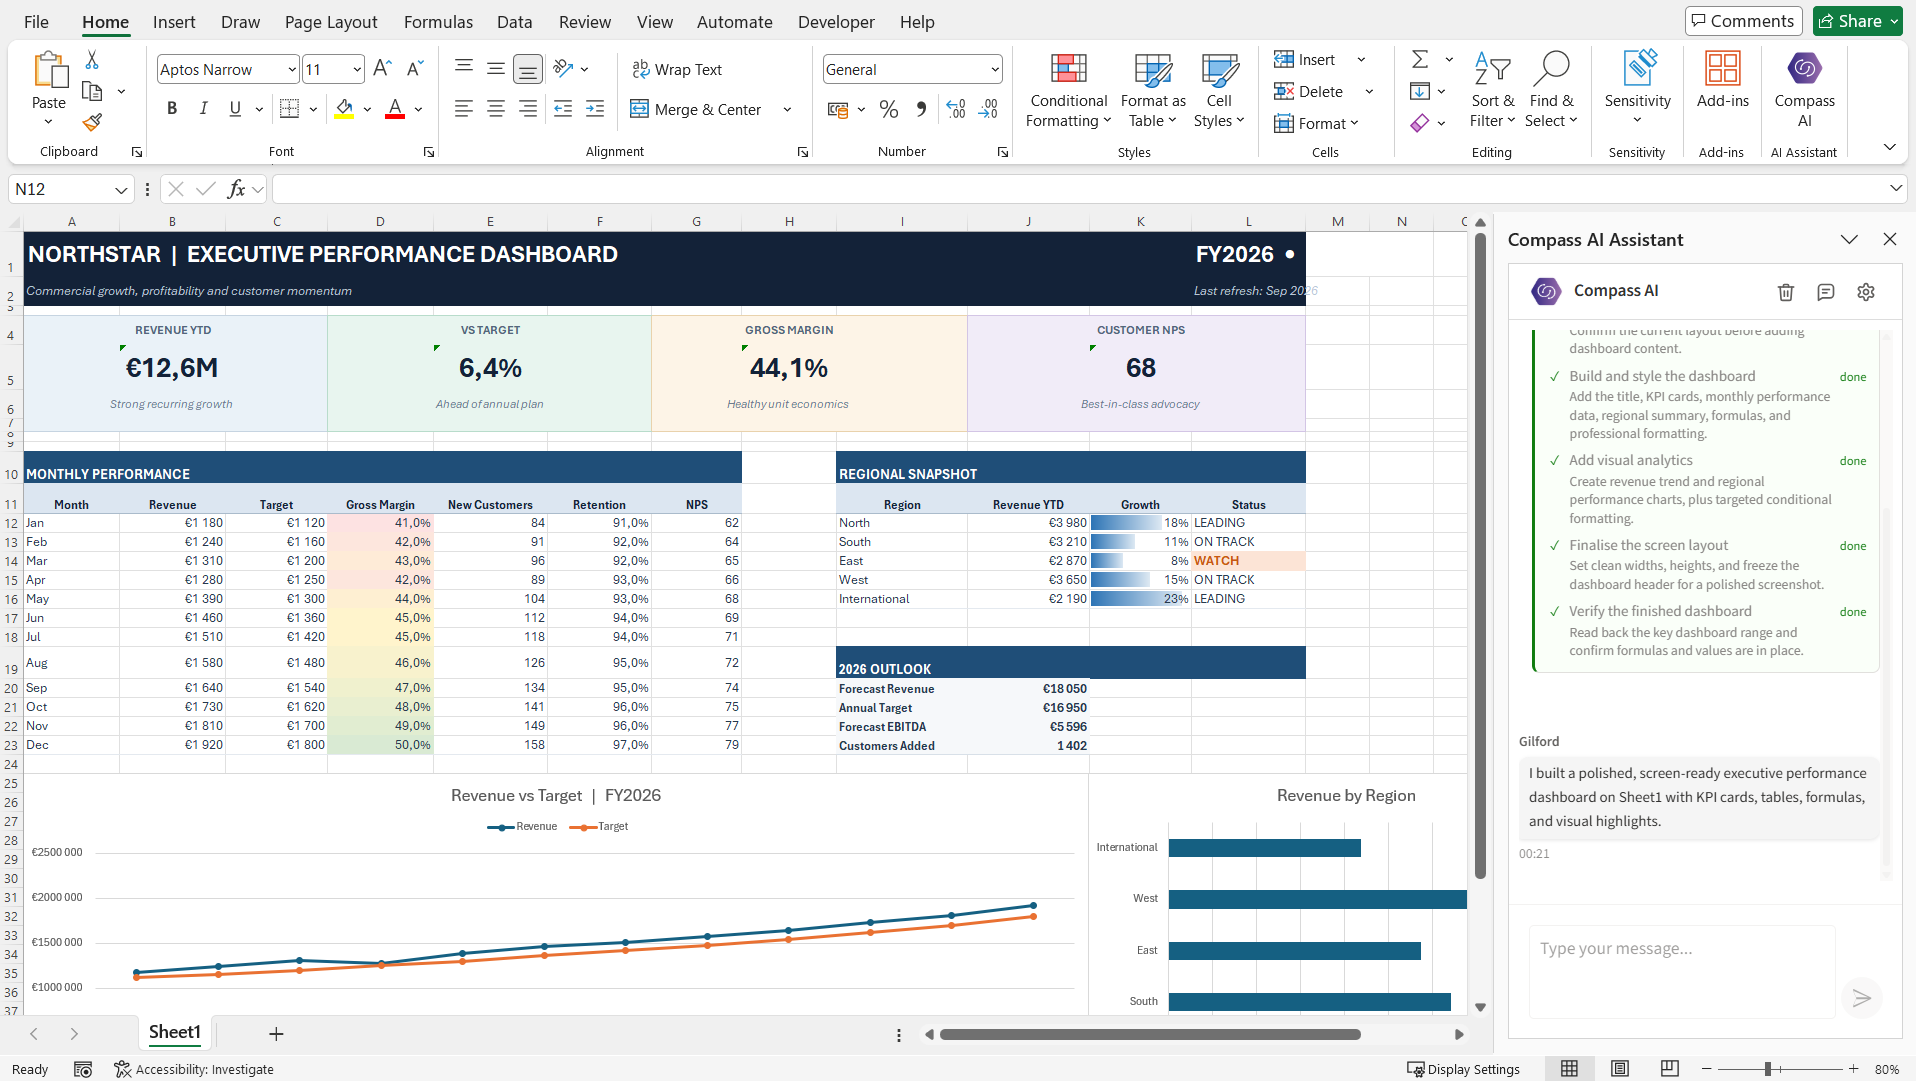The width and height of the screenshot is (1916, 1081).
Task: Switch to Normal view in status bar
Action: tap(1570, 1069)
